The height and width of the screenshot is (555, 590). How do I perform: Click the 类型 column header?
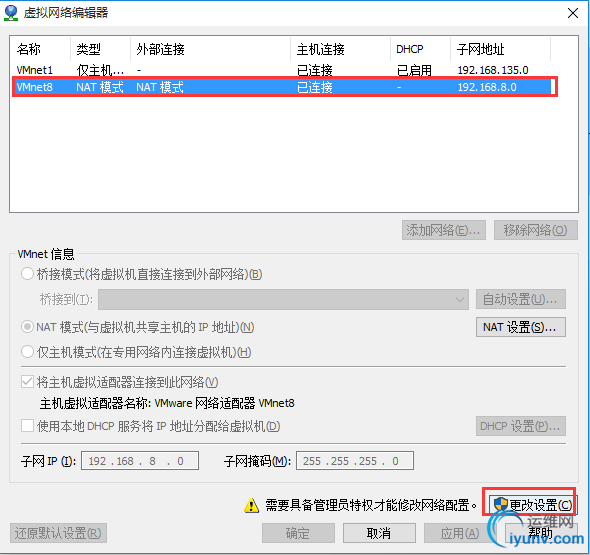[x=100, y=49]
